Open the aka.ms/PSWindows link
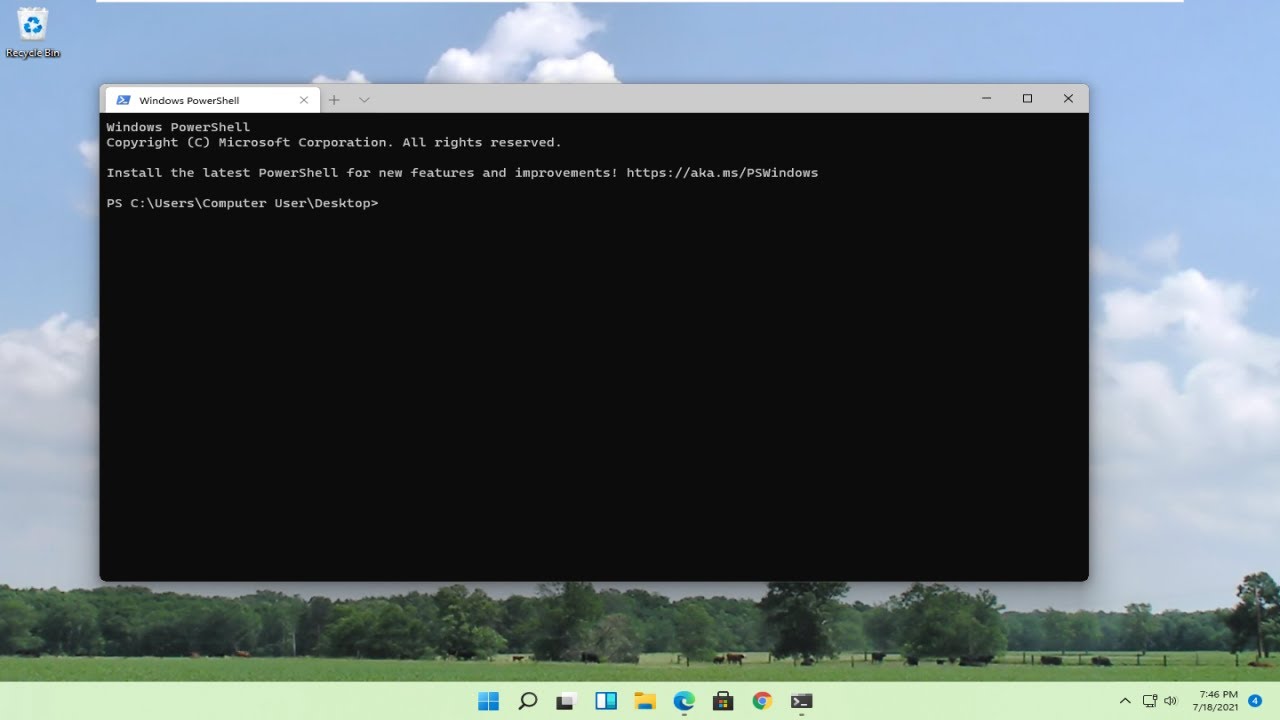The width and height of the screenshot is (1280, 720). 721,173
